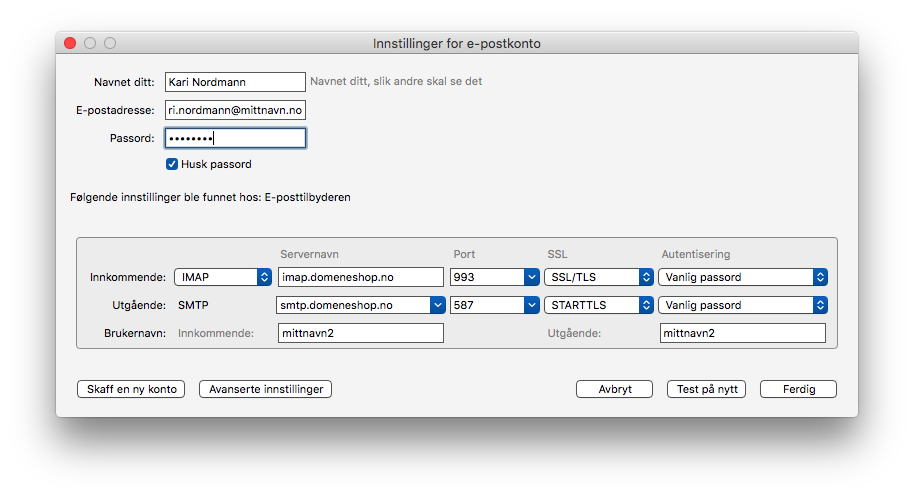Finish setup with the Ferdig button

click(x=799, y=389)
